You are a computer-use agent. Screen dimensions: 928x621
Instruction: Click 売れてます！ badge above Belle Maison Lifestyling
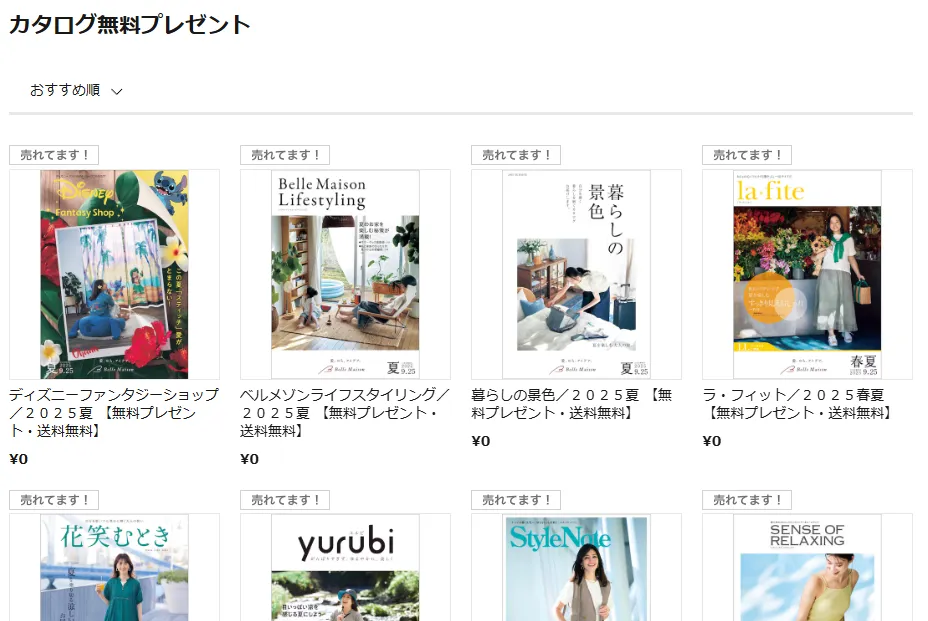click(x=285, y=155)
